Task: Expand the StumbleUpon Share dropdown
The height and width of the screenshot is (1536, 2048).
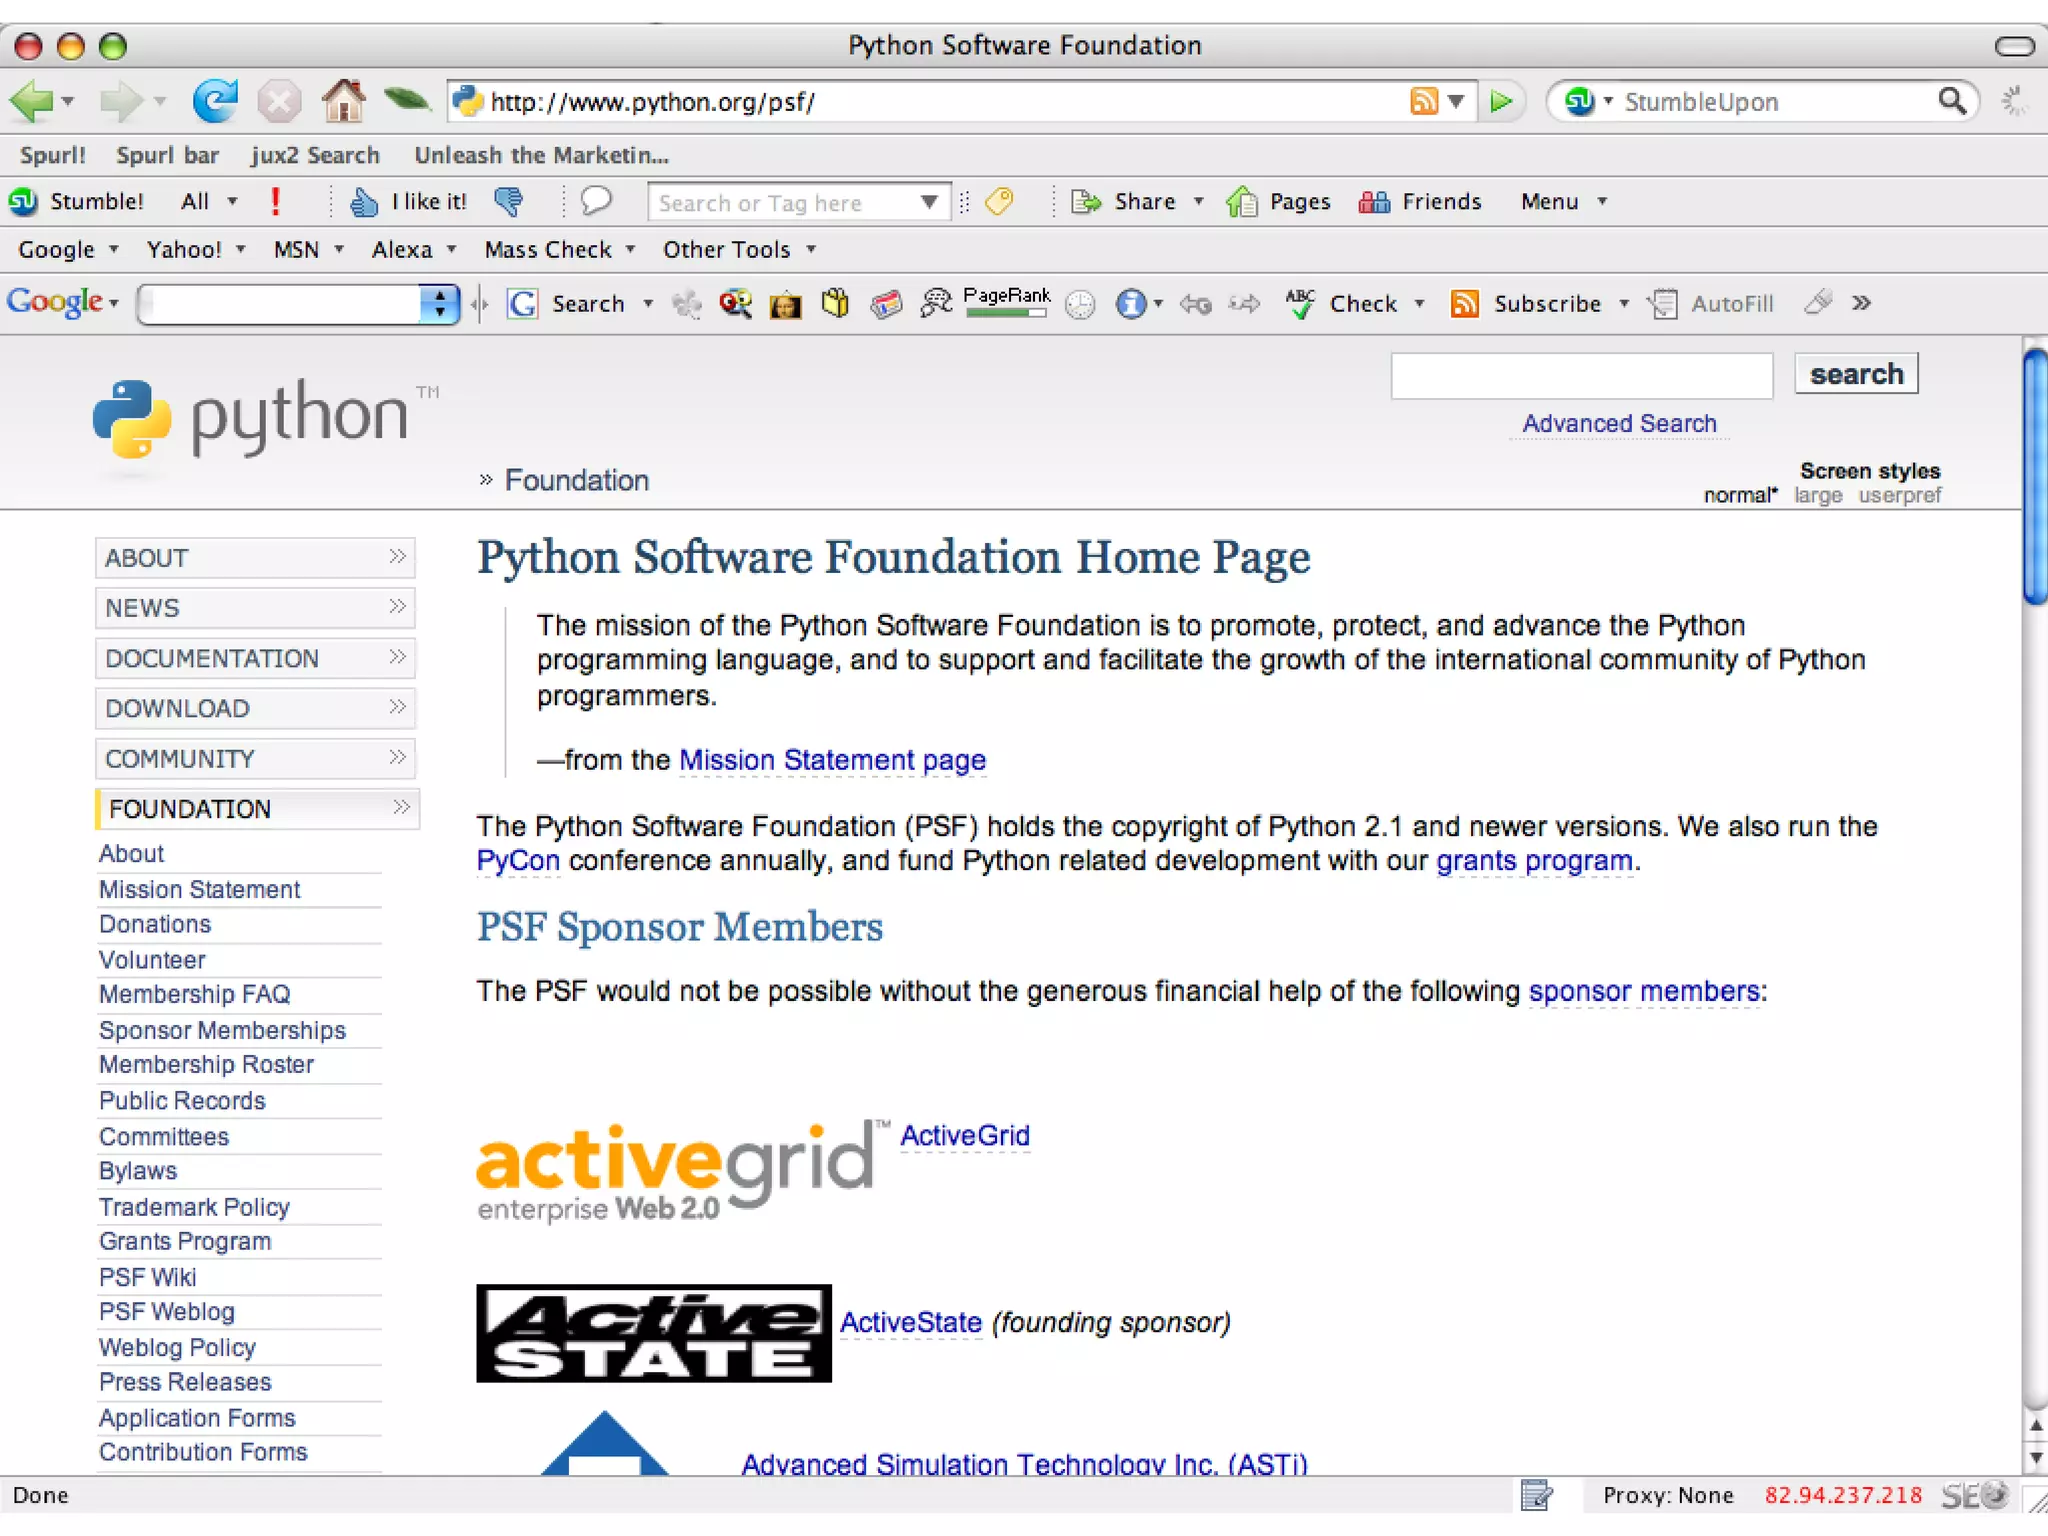Action: [x=1199, y=202]
